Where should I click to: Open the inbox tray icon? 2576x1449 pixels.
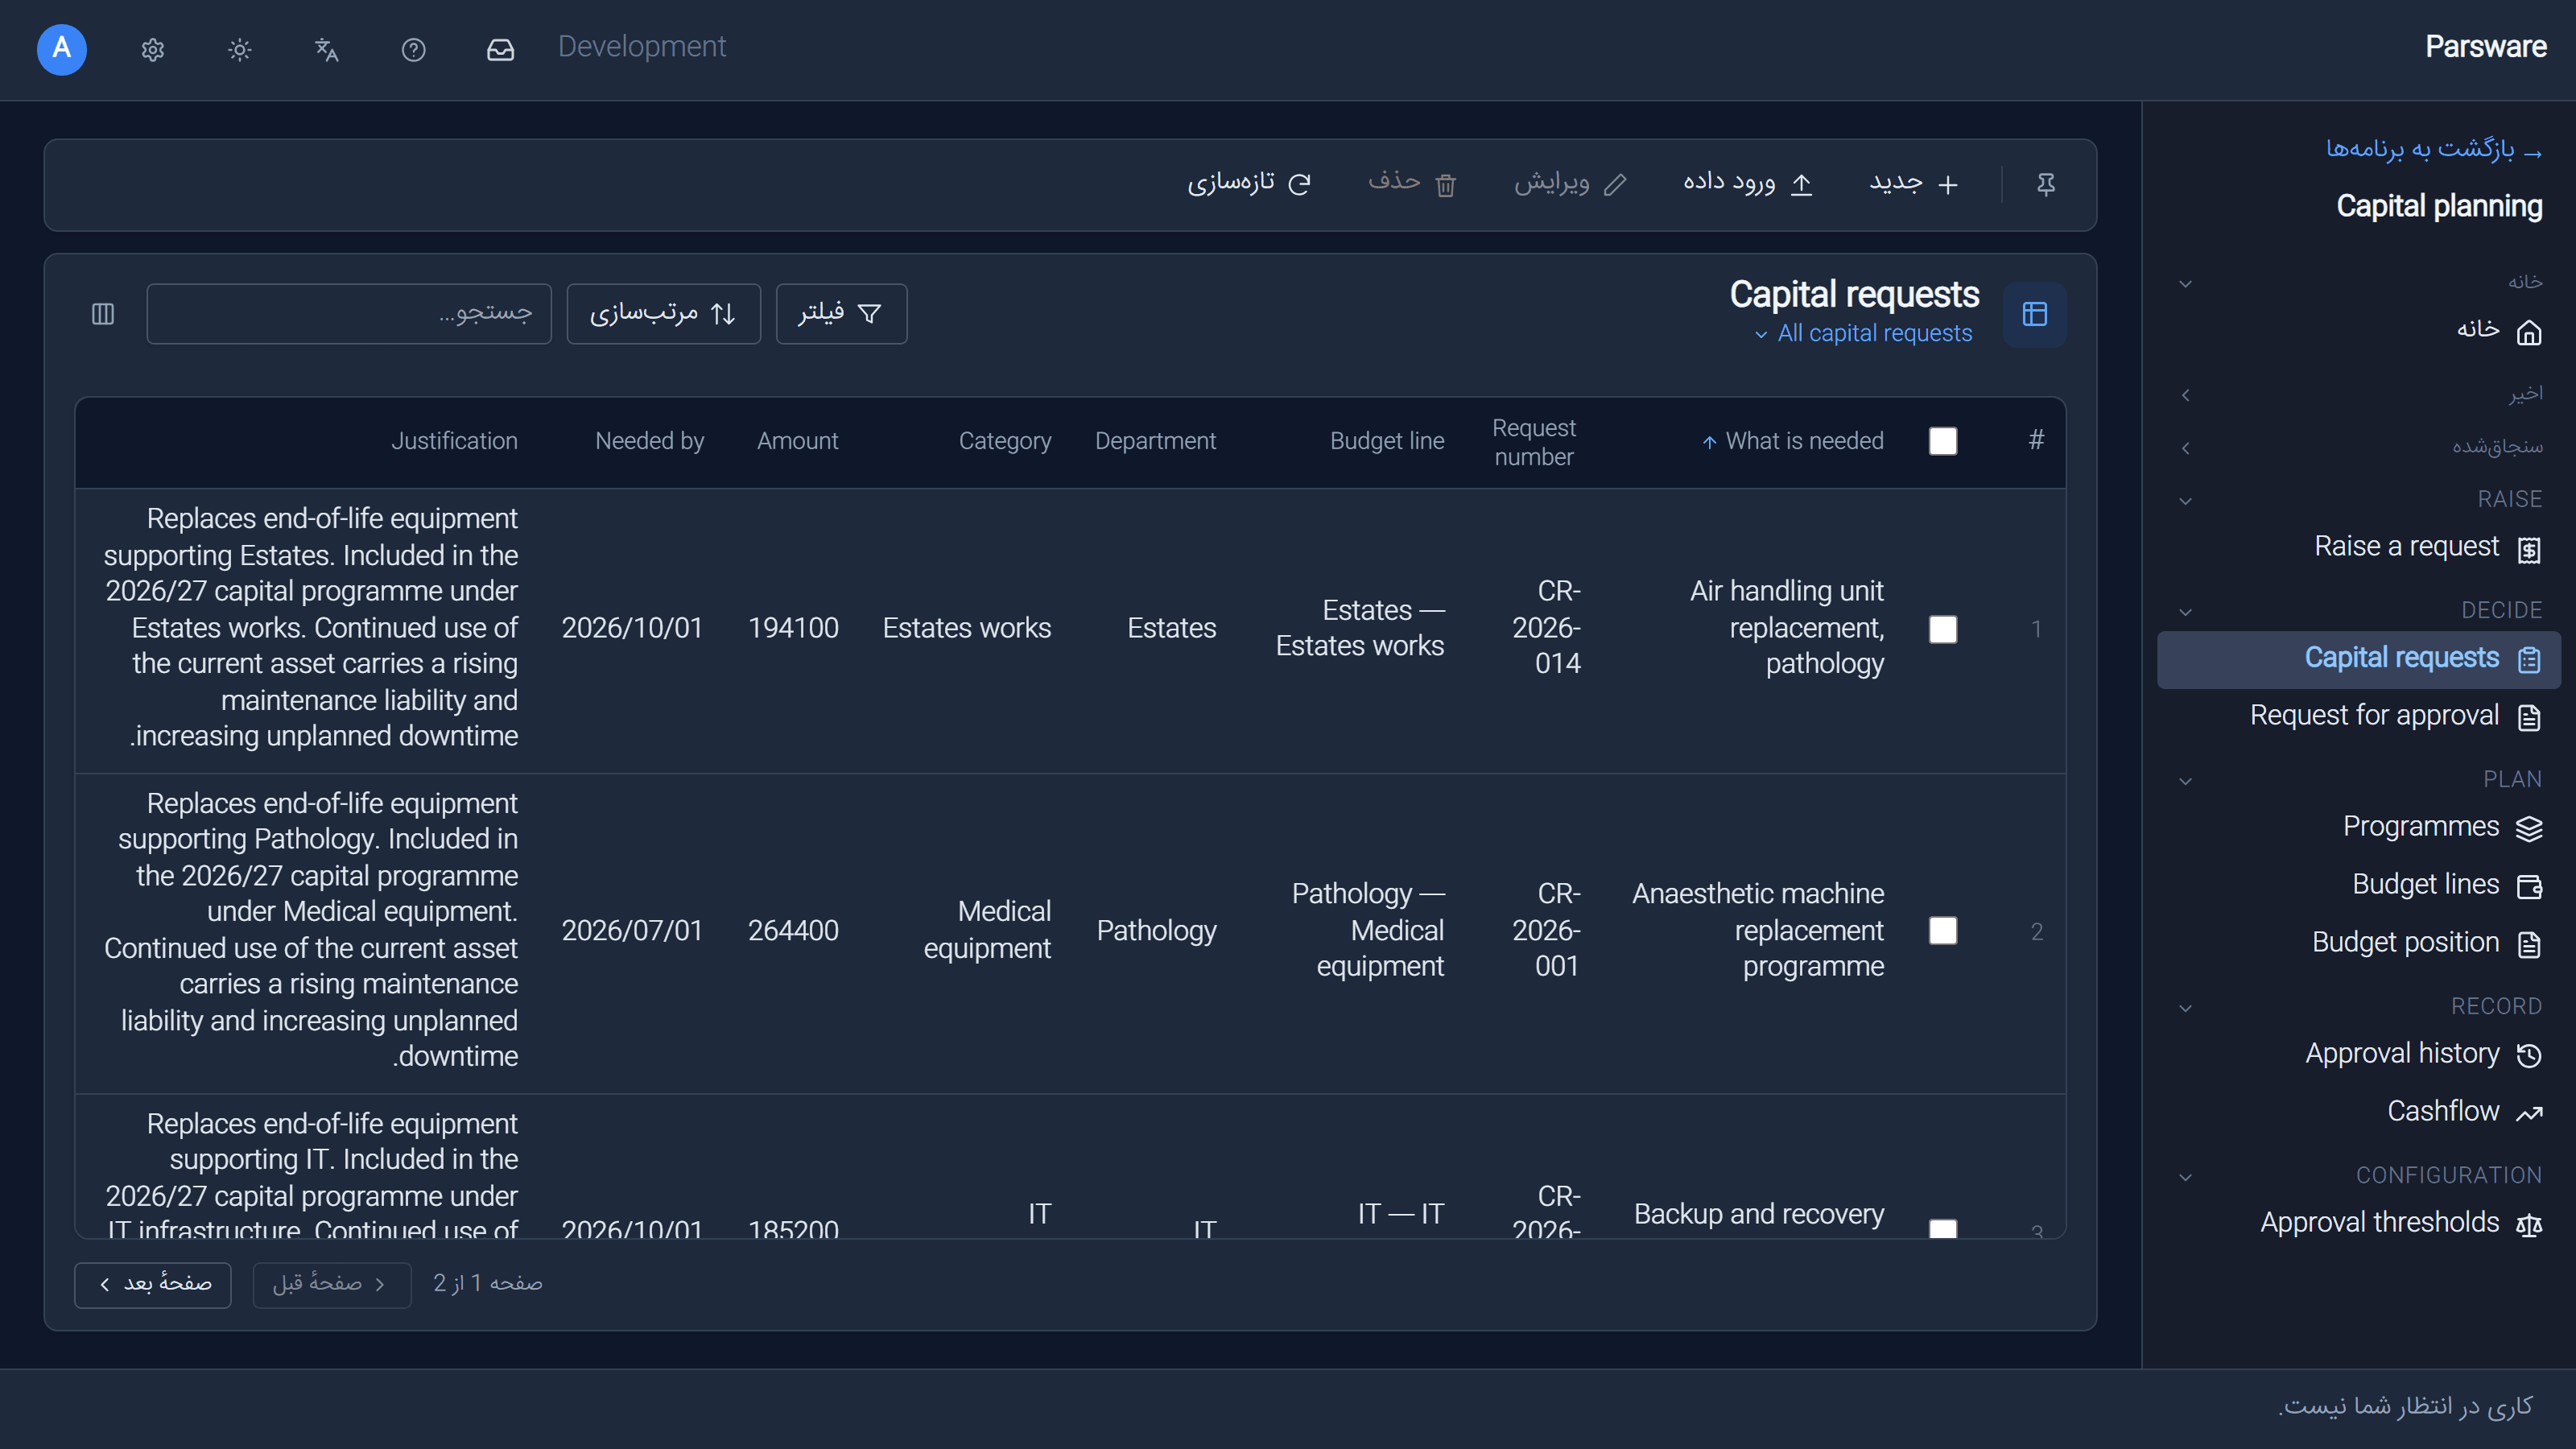pos(500,49)
